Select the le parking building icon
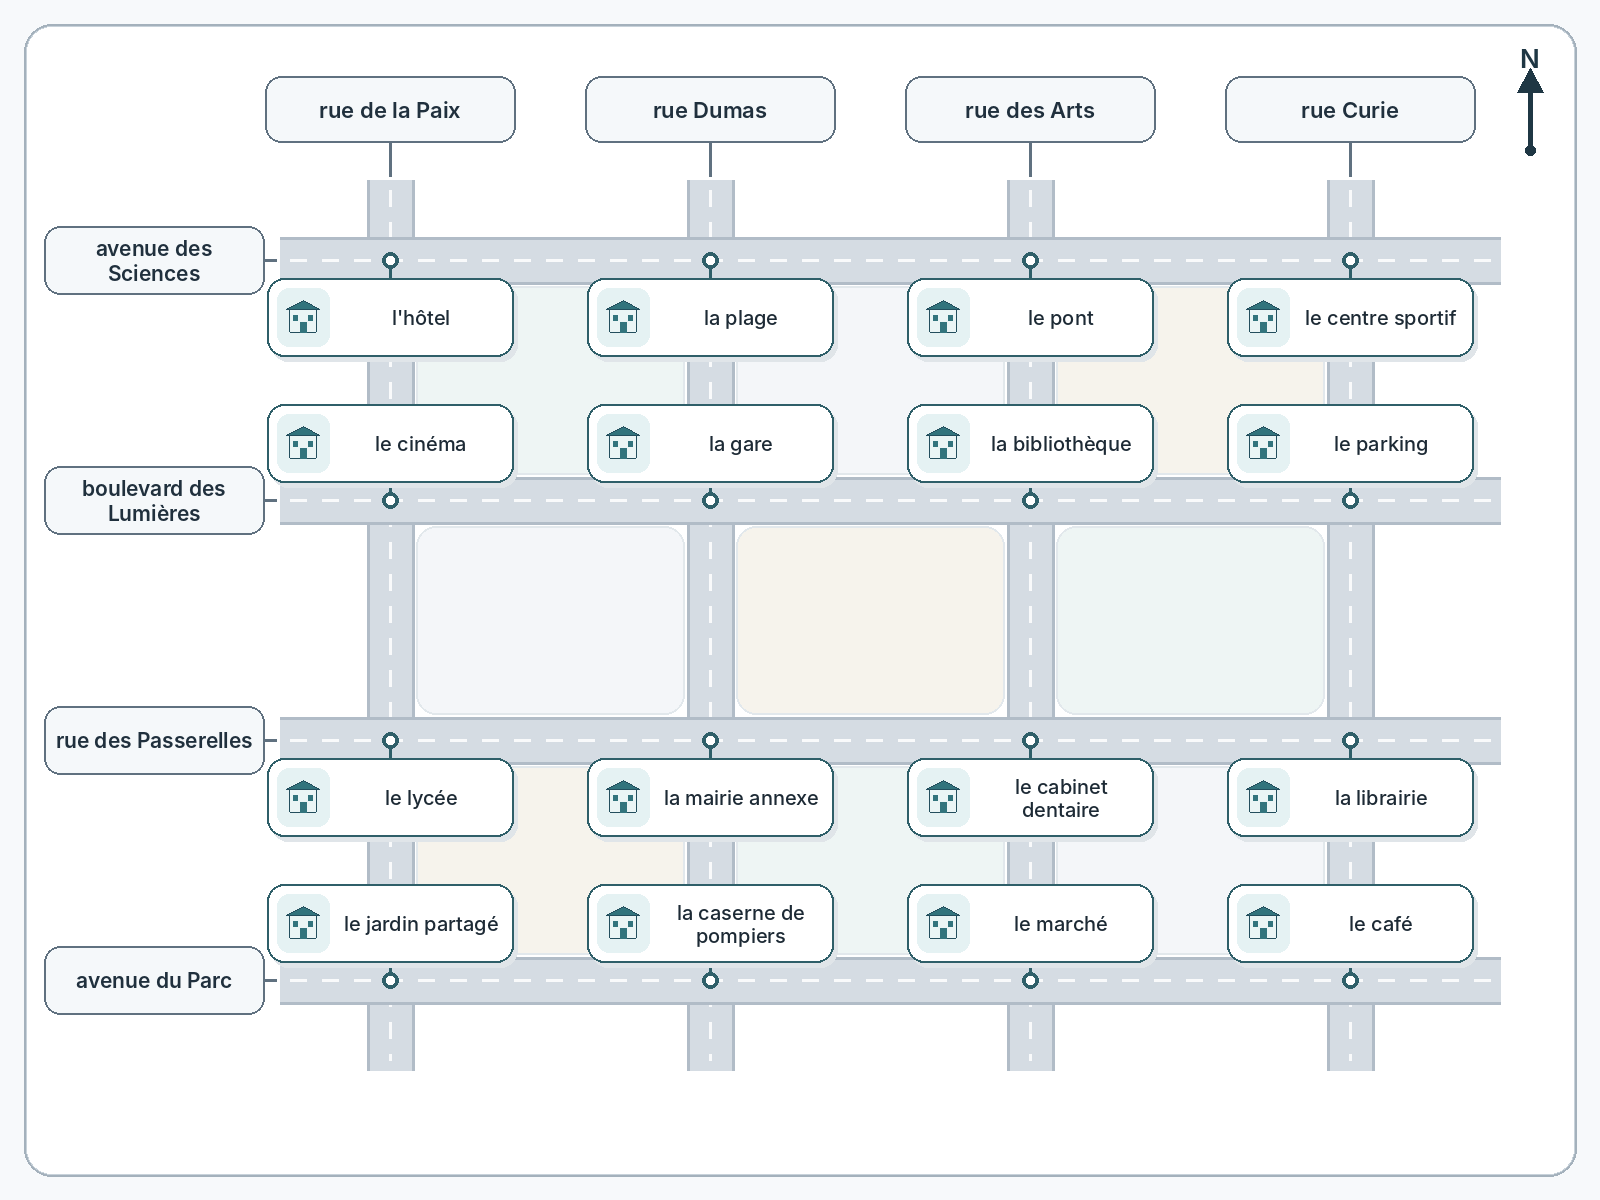 pyautogui.click(x=1263, y=444)
